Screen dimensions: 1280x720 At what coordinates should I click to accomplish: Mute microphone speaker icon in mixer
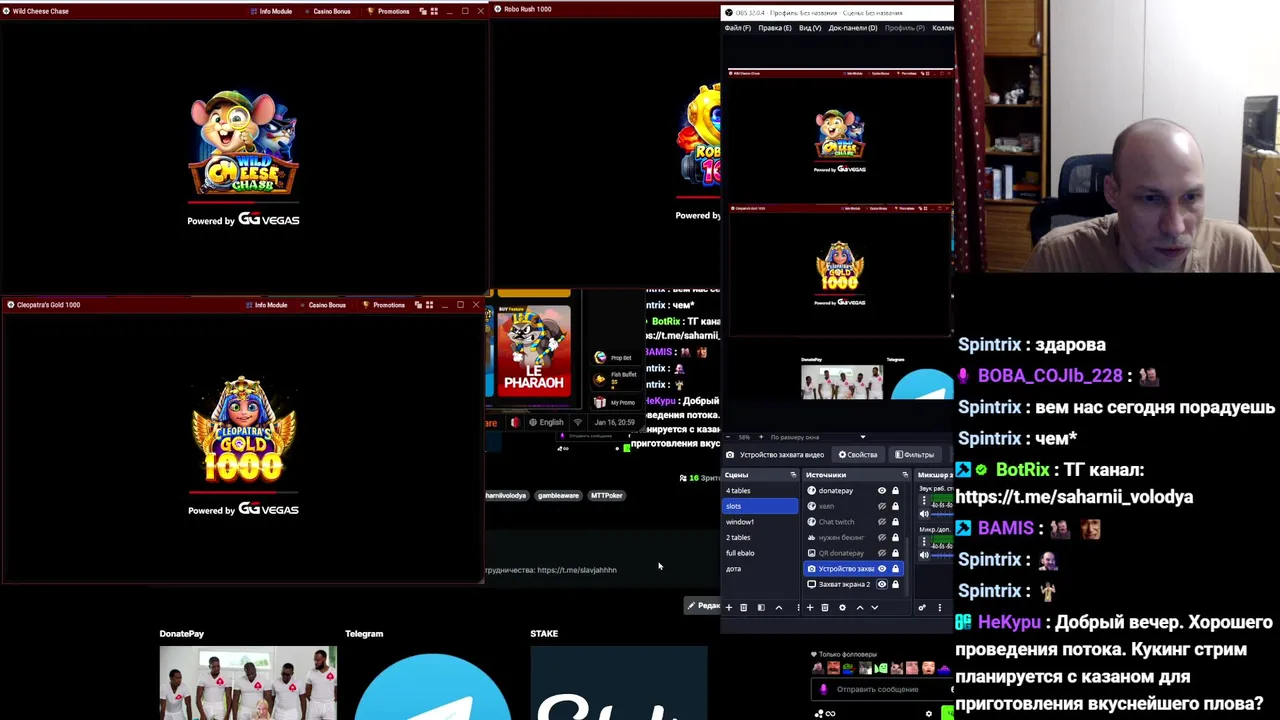pos(924,555)
